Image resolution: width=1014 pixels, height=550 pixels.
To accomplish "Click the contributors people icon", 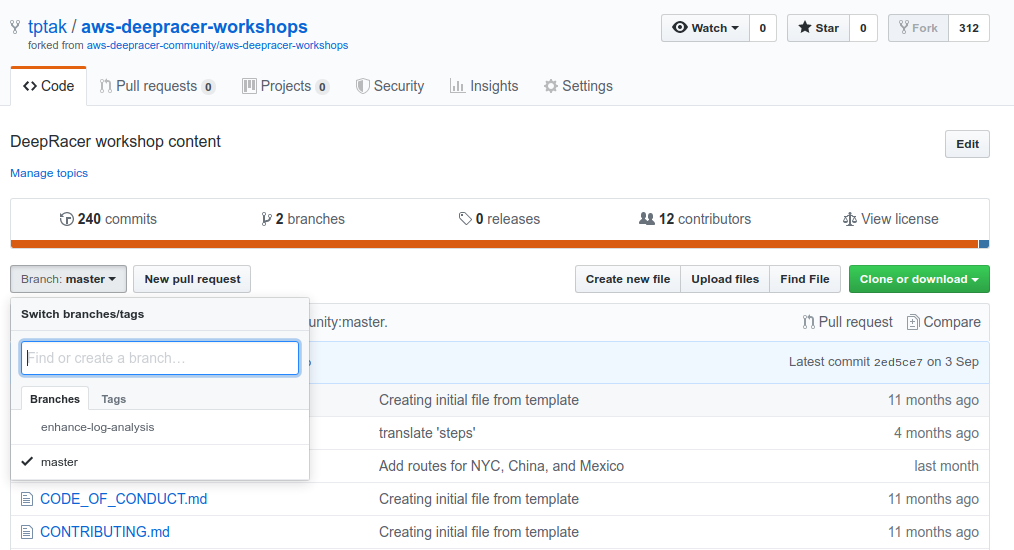I will point(647,219).
